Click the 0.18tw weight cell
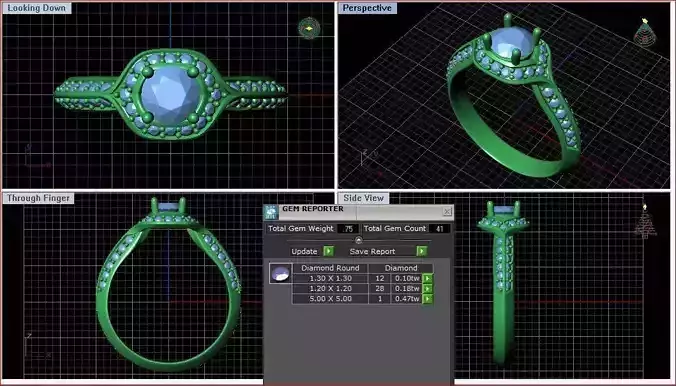Screen dimensions: 676x386 tap(407, 289)
